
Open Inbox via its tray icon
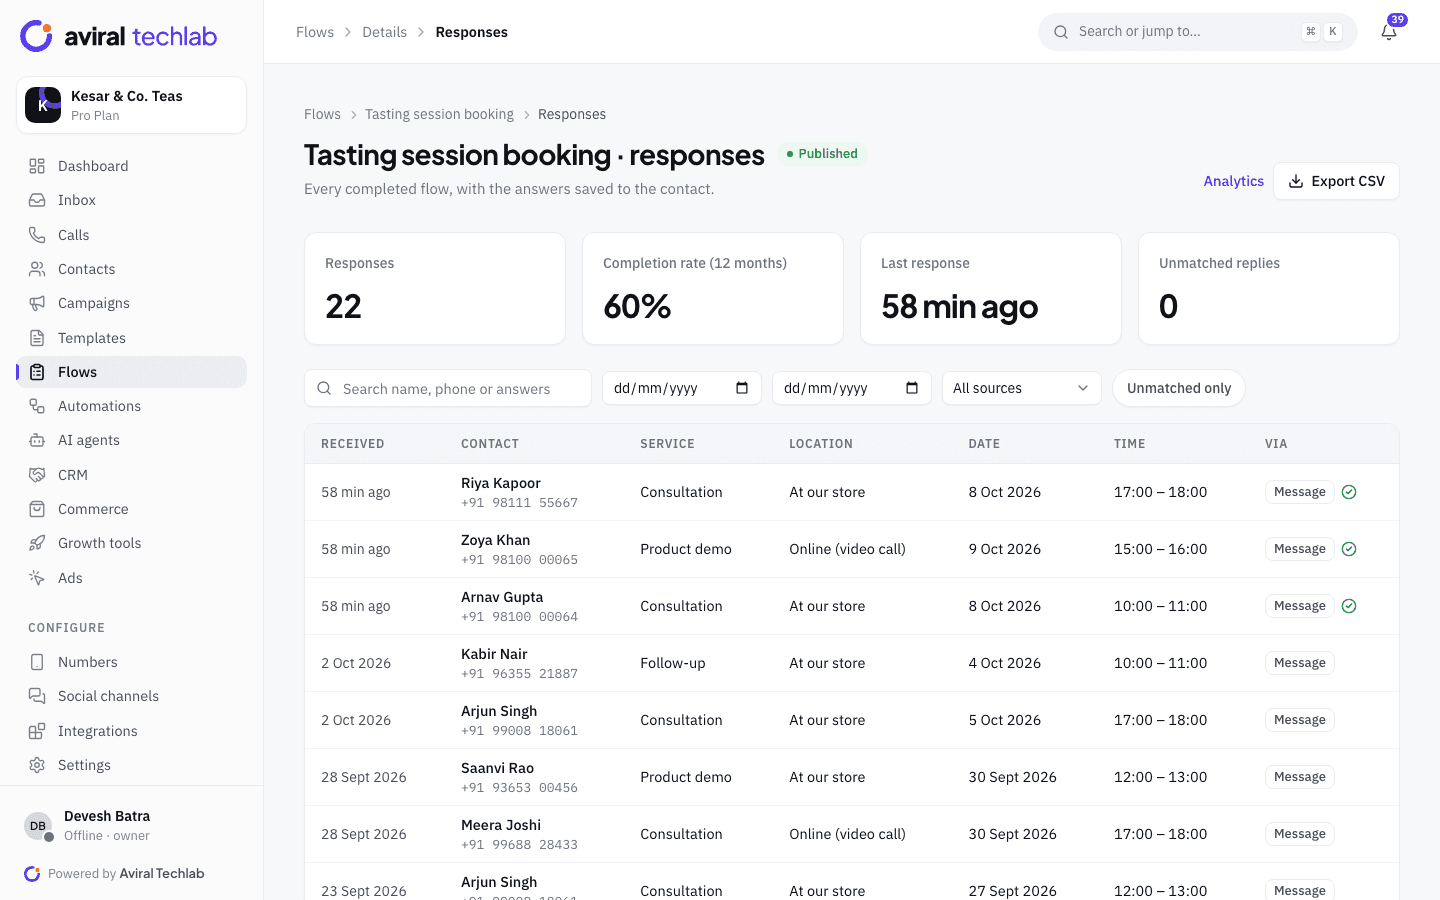click(x=37, y=200)
